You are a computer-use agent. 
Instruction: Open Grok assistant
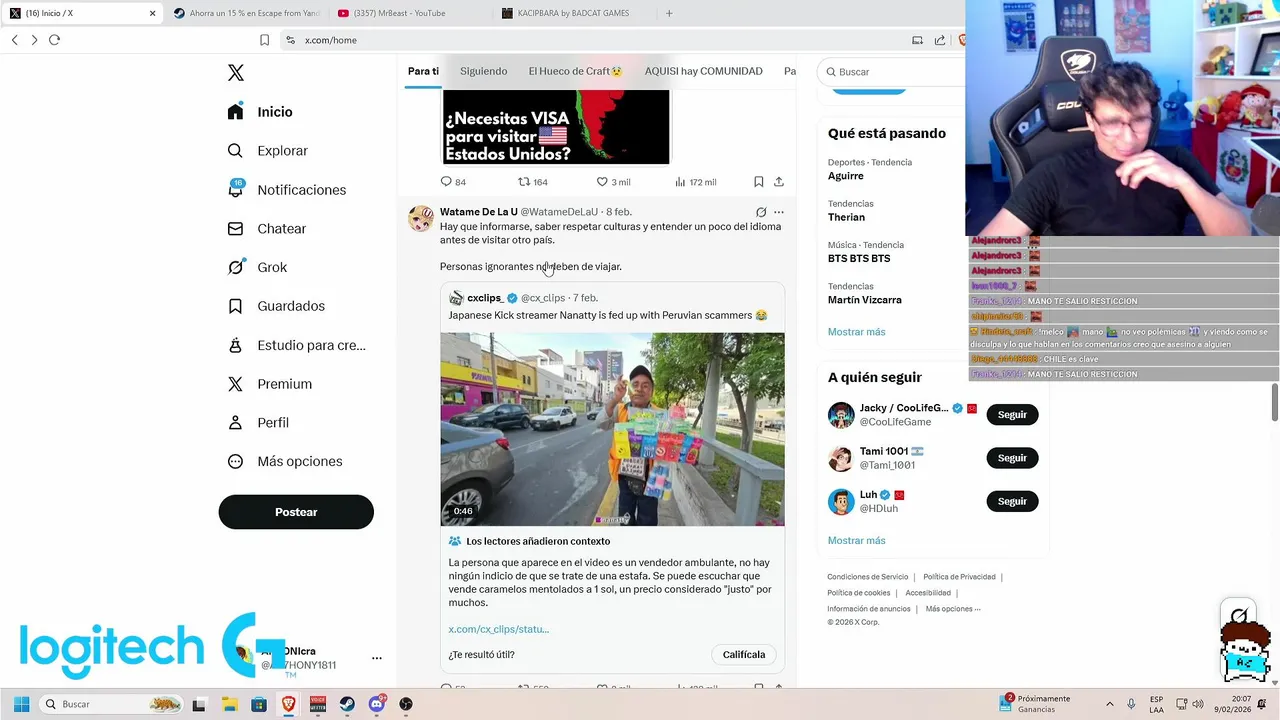coord(257,267)
